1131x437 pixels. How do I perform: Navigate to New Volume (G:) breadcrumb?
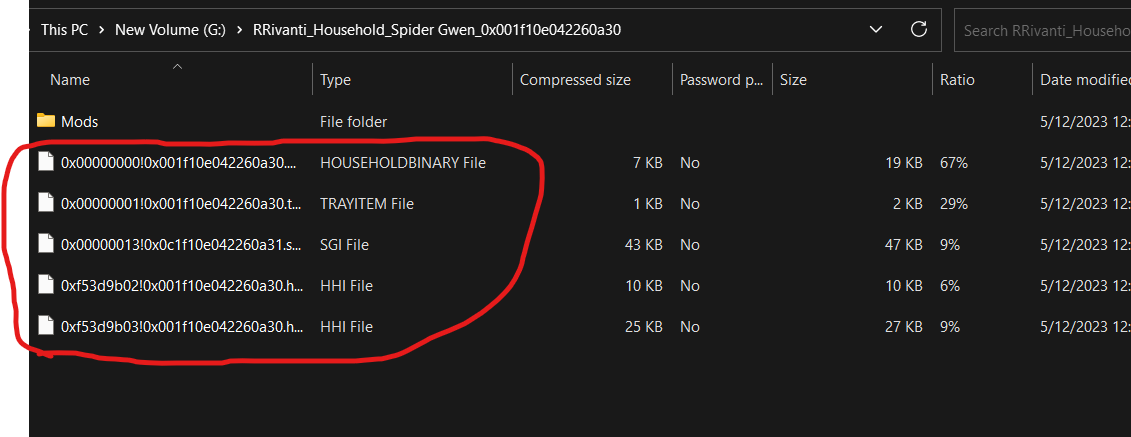click(170, 30)
